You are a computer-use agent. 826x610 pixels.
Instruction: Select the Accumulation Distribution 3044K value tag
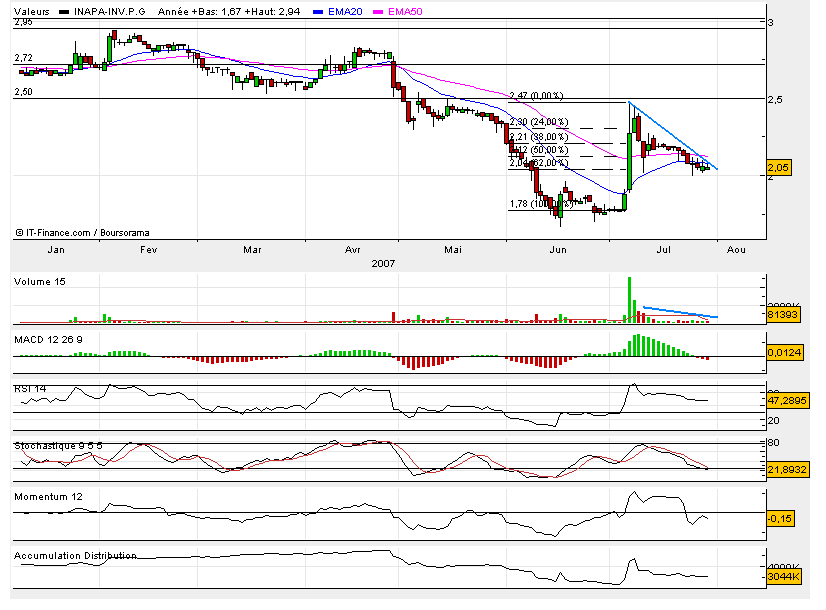(784, 577)
